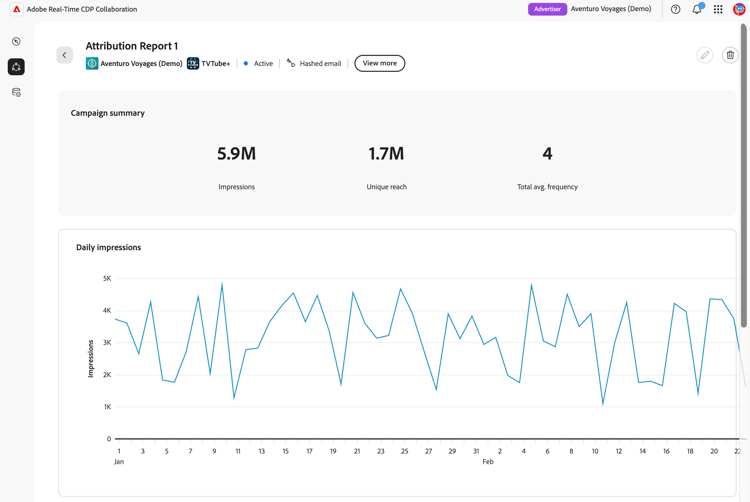The image size is (750, 502).
Task: Select the highlighted collaboration sidebar icon
Action: point(16,67)
